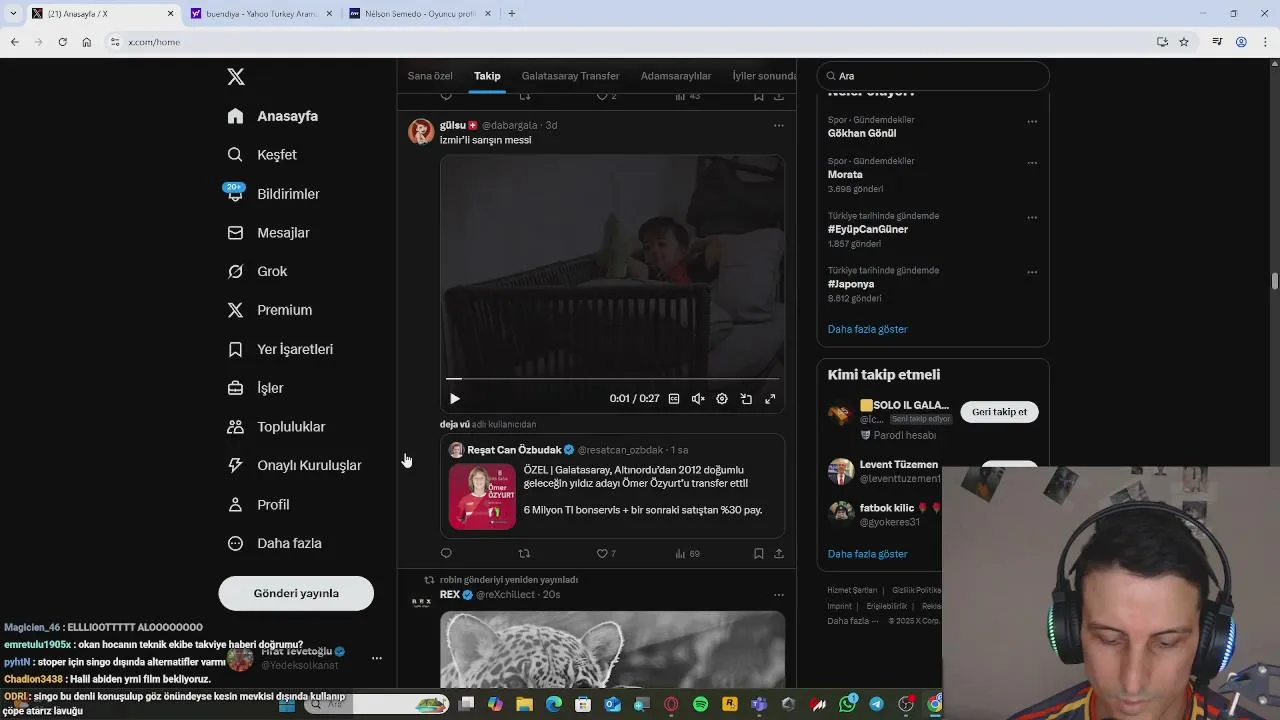
Task: Open the browser tab search dropdown
Action: pyautogui.click(x=13, y=14)
